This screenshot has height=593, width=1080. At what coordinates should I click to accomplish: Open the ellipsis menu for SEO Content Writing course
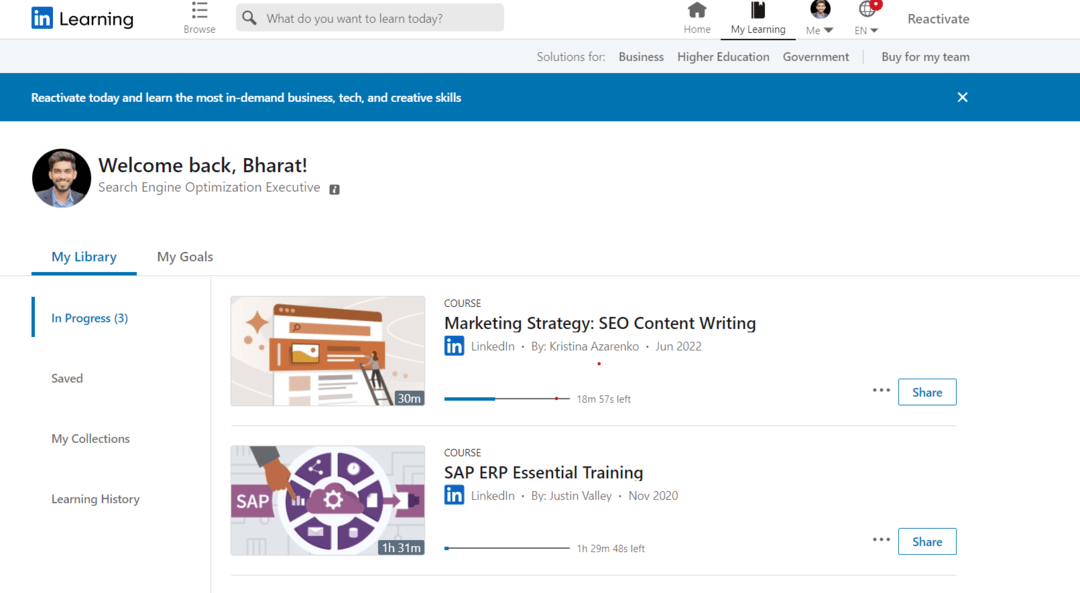click(x=880, y=391)
